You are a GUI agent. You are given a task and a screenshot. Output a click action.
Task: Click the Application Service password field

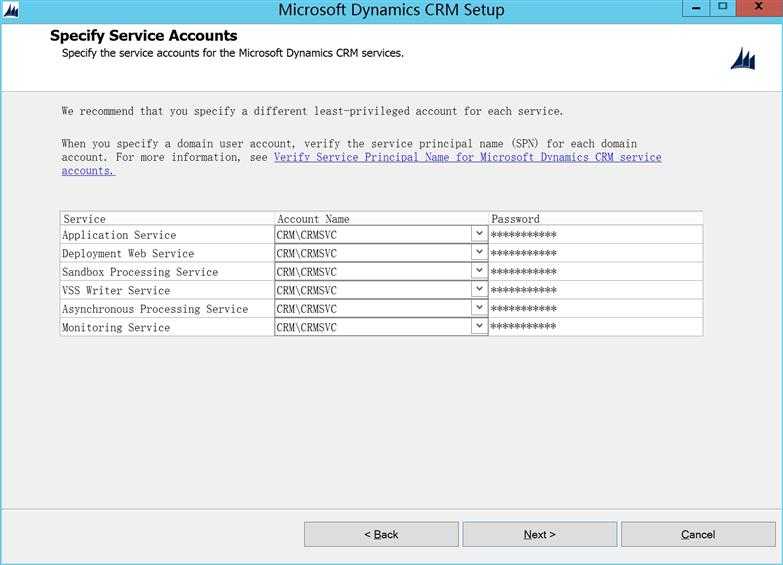point(595,234)
